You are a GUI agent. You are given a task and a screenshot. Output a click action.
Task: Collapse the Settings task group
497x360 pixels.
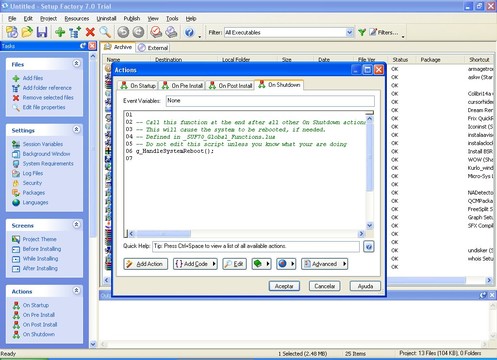coord(76,129)
